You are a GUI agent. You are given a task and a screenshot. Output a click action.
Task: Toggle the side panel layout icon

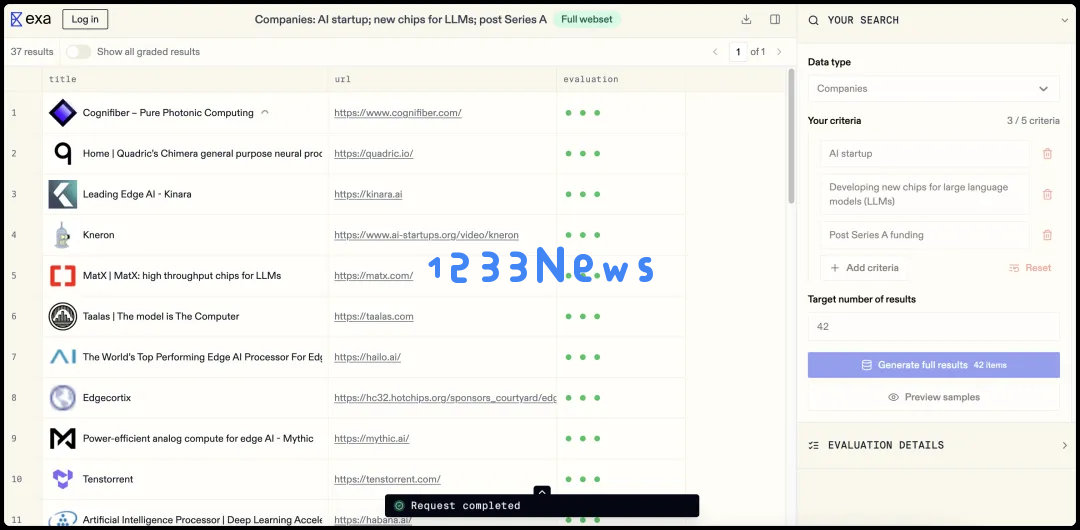tap(775, 19)
